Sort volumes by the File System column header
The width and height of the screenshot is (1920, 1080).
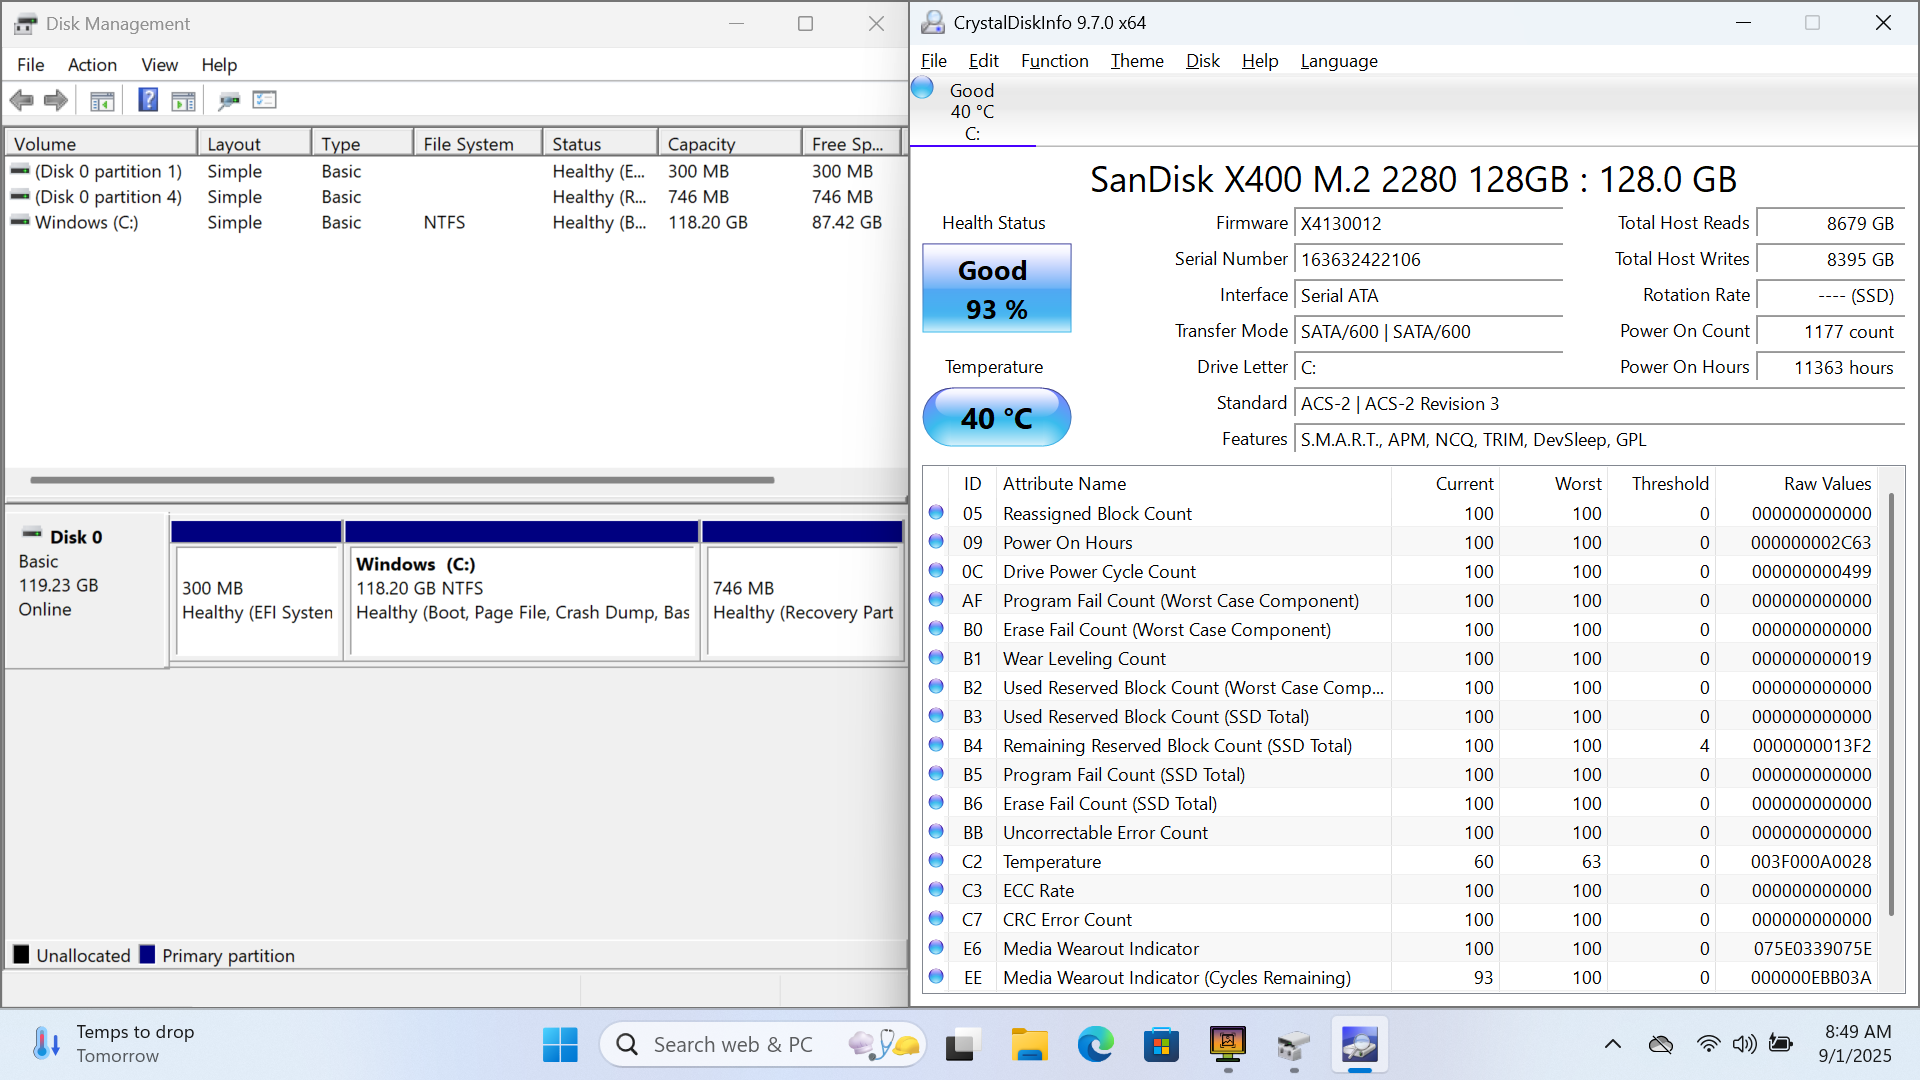(x=477, y=143)
